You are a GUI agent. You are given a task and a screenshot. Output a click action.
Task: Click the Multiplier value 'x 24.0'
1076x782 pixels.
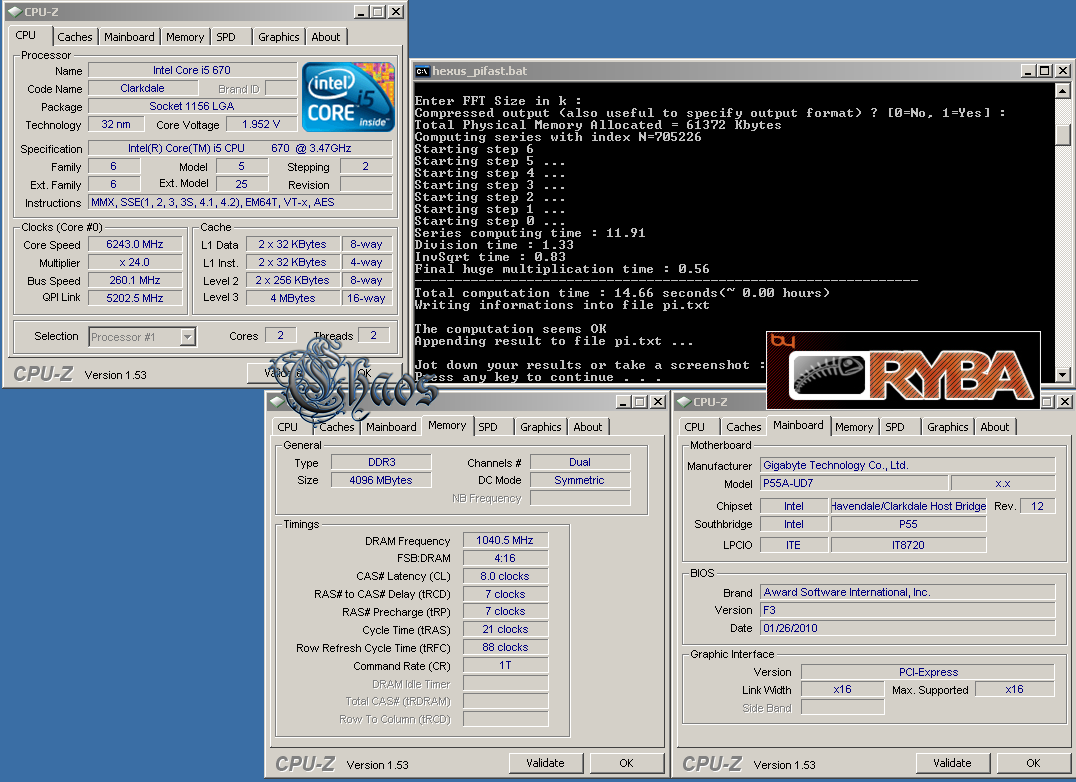tap(135, 262)
